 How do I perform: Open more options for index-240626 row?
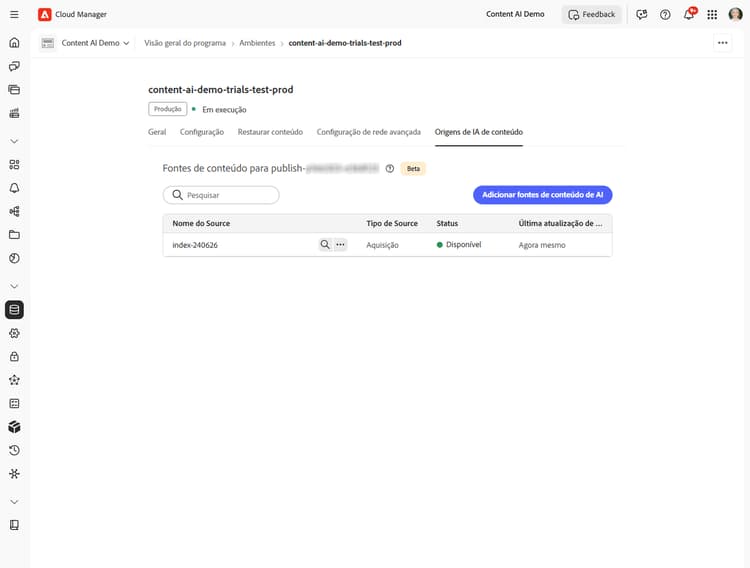point(340,245)
